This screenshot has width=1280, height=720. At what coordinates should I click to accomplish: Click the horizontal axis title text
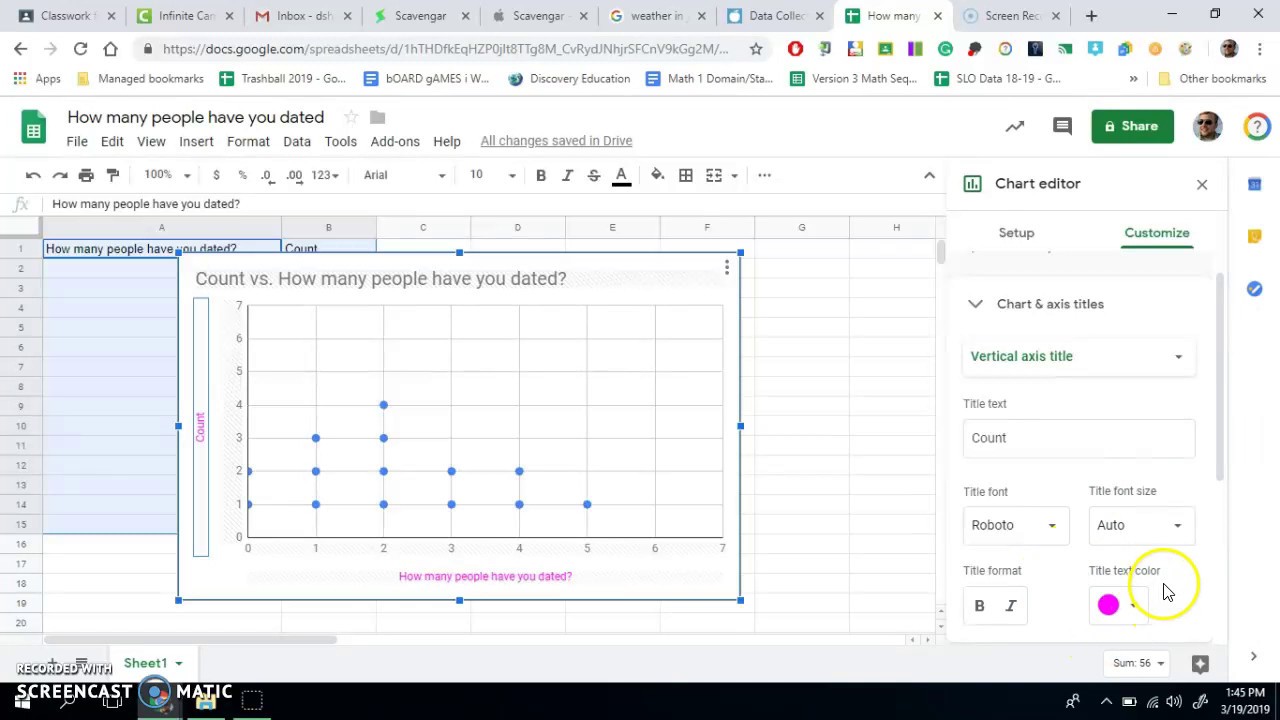tap(485, 576)
